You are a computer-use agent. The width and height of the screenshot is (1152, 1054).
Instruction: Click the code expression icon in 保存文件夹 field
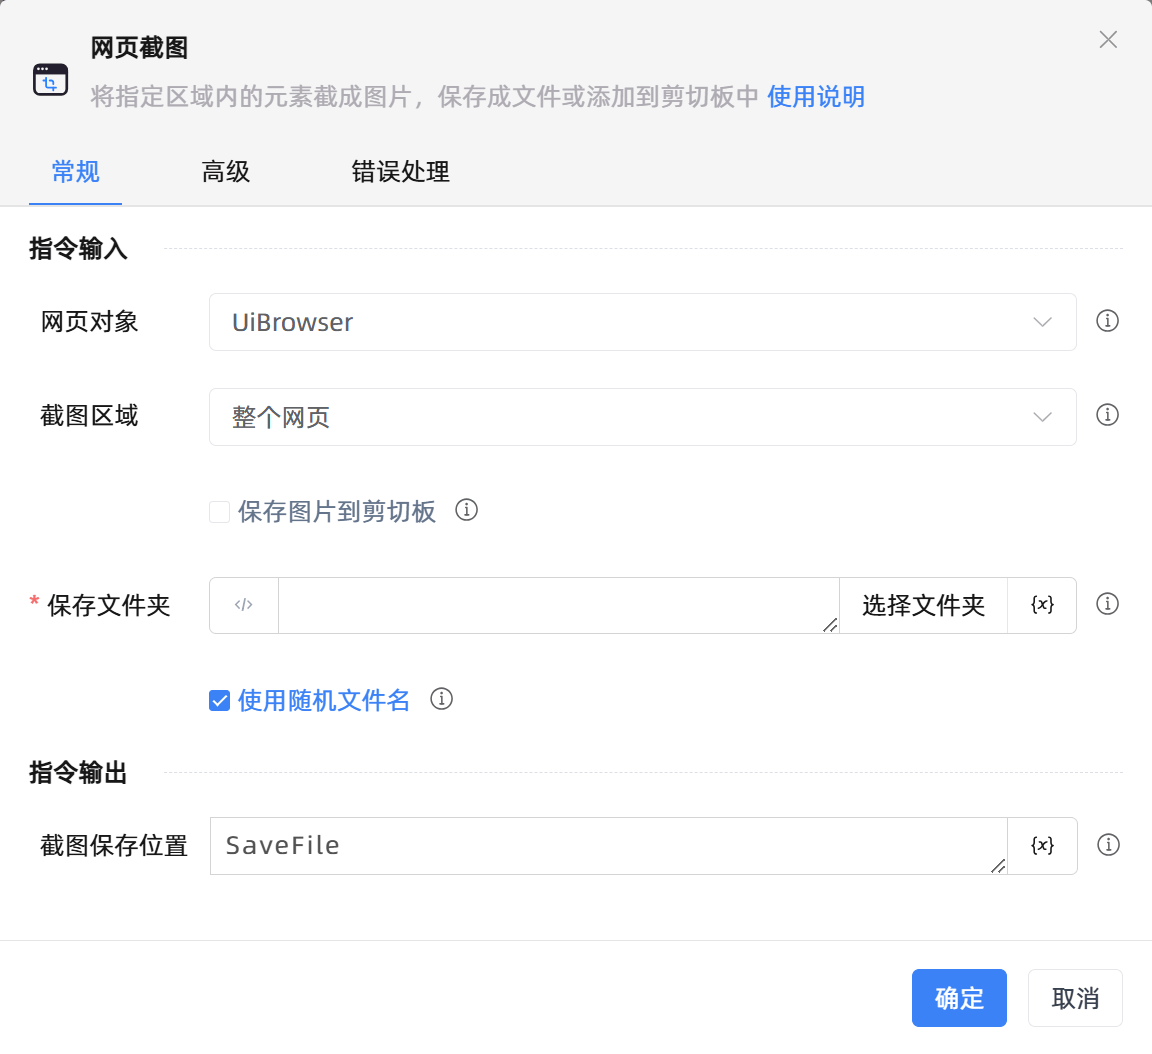243,605
